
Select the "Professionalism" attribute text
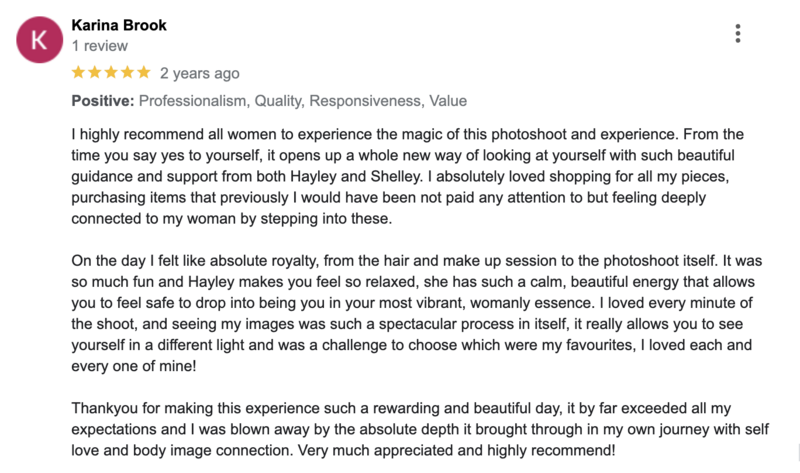click(x=194, y=101)
